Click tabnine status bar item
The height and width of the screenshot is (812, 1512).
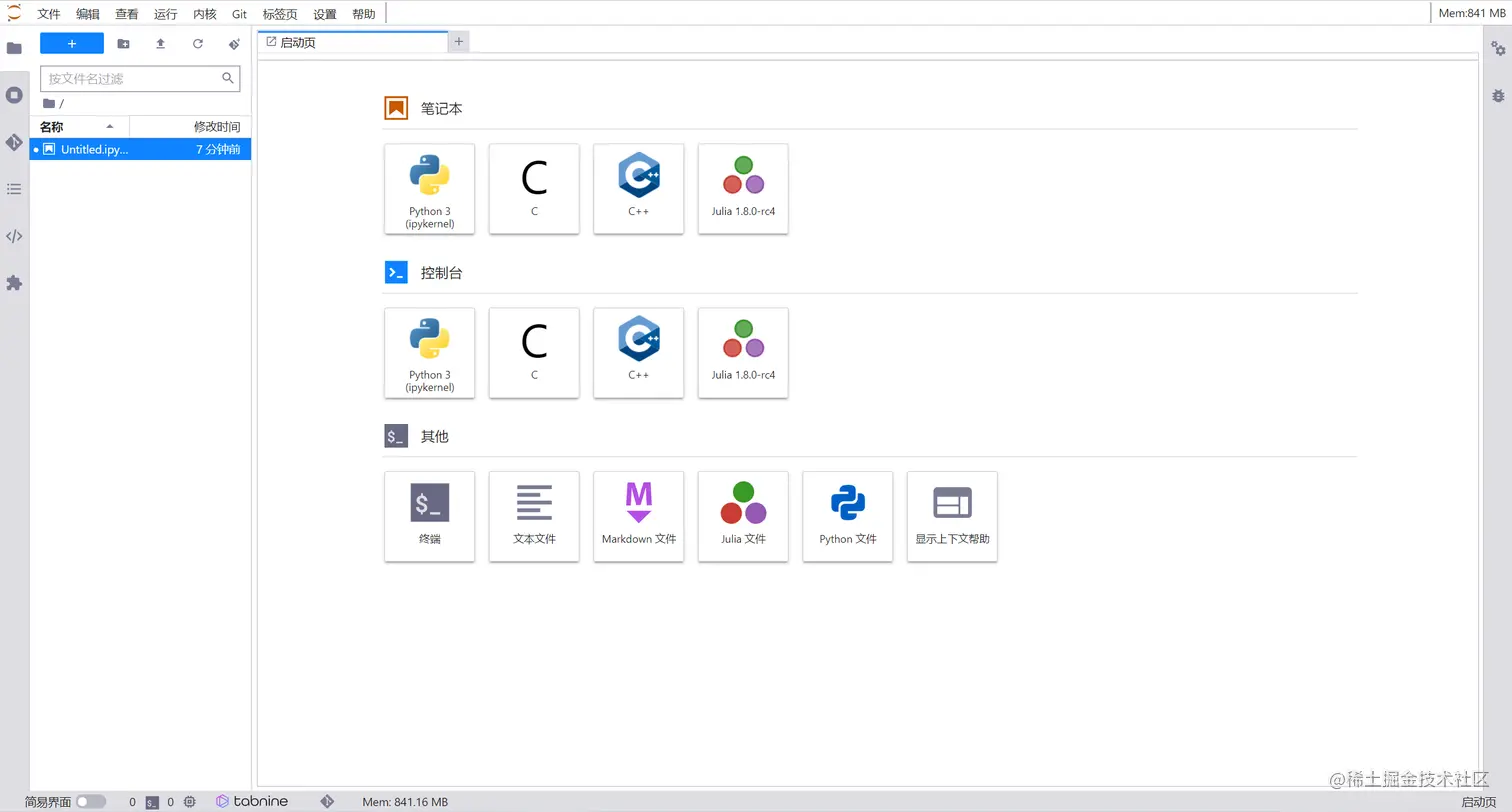pyautogui.click(x=252, y=802)
